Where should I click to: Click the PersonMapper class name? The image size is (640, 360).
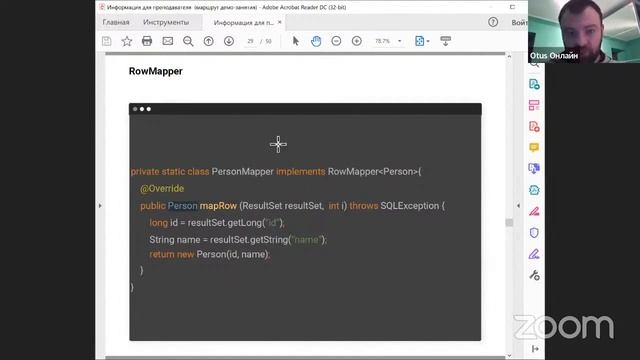242,171
